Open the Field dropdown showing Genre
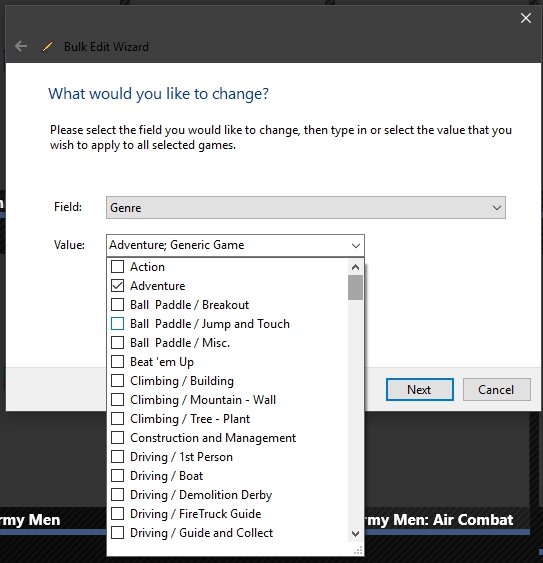Image resolution: width=543 pixels, height=563 pixels. tap(306, 208)
